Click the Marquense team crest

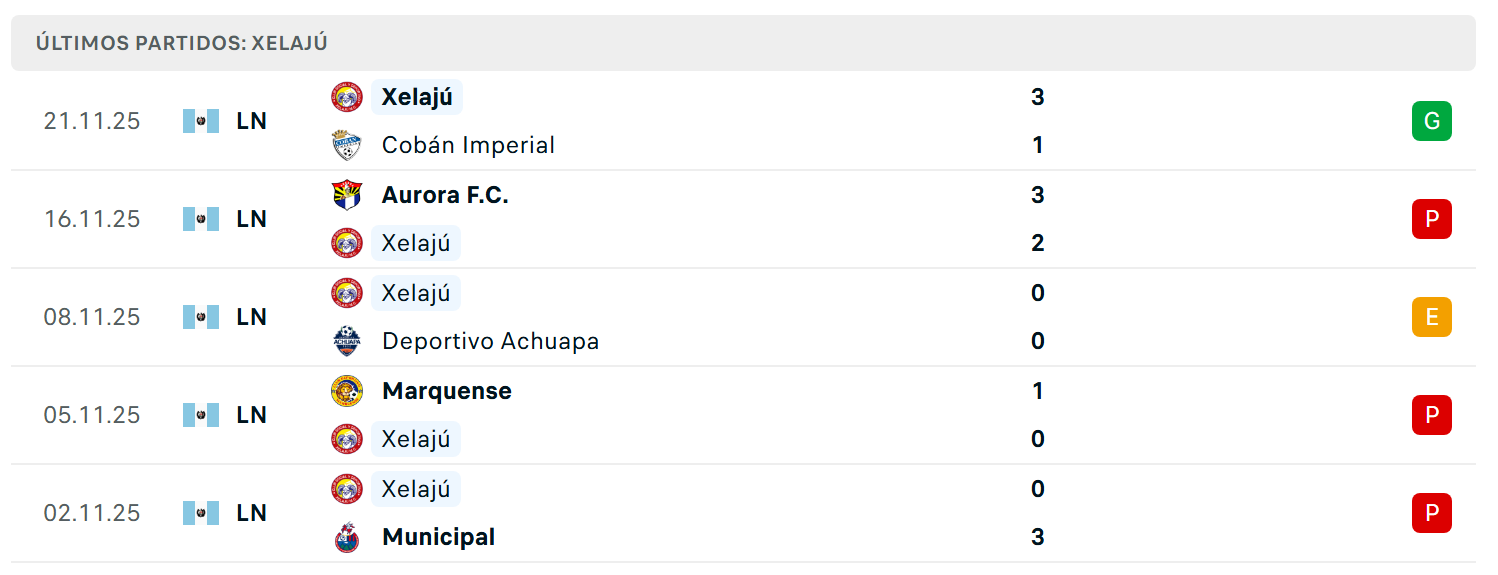coord(347,391)
